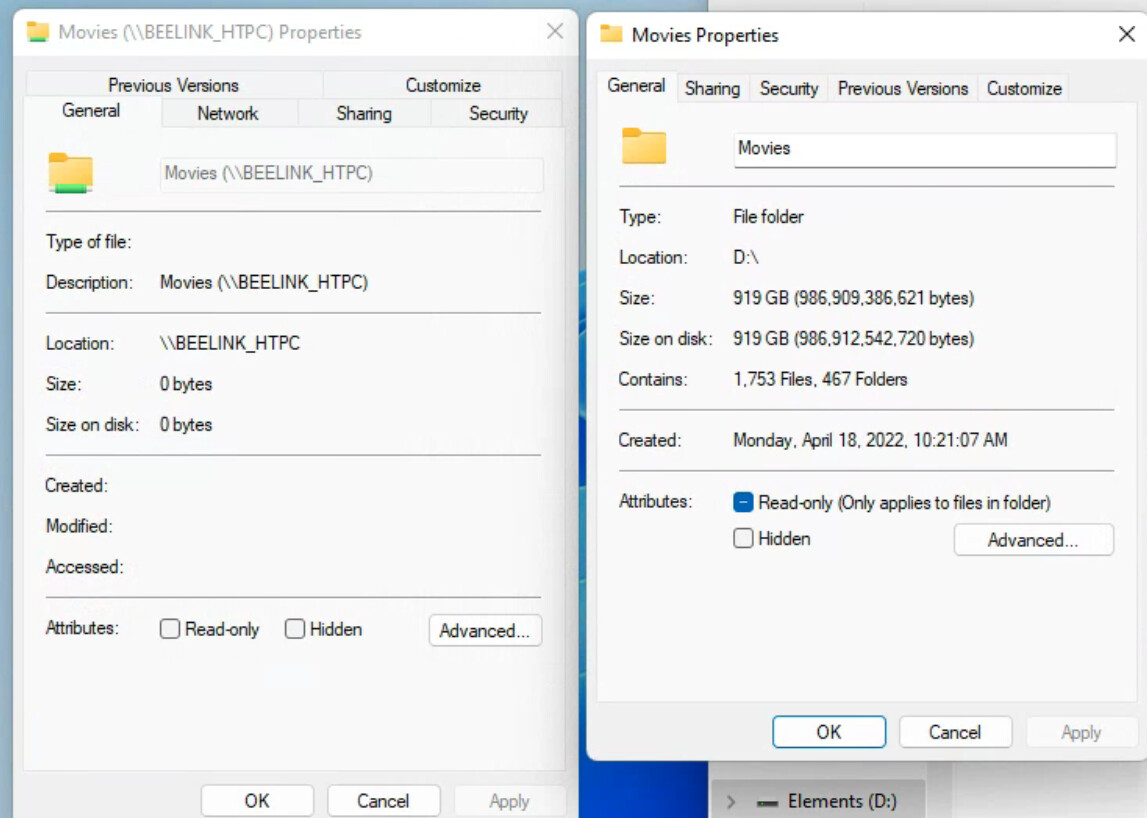
Task: Switch to Previous Versions tab in left dialog
Action: click(173, 85)
